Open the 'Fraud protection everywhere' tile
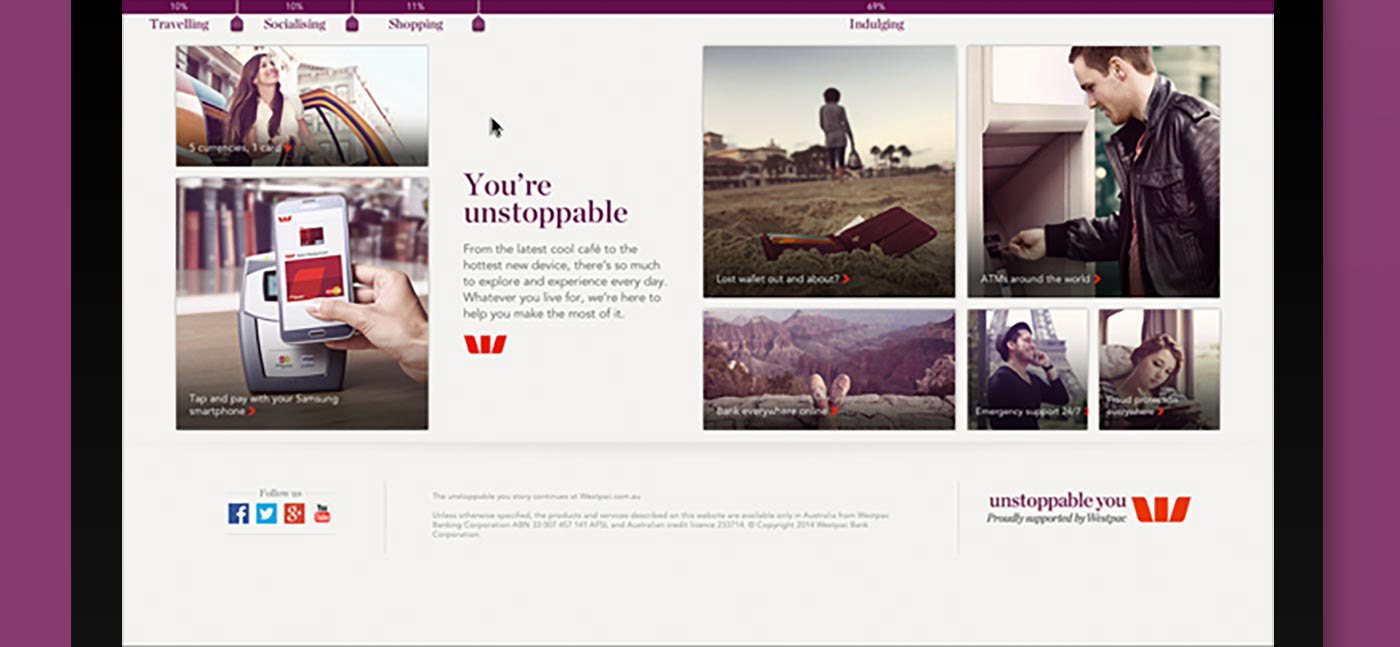Viewport: 1400px width, 647px height. coord(1159,369)
